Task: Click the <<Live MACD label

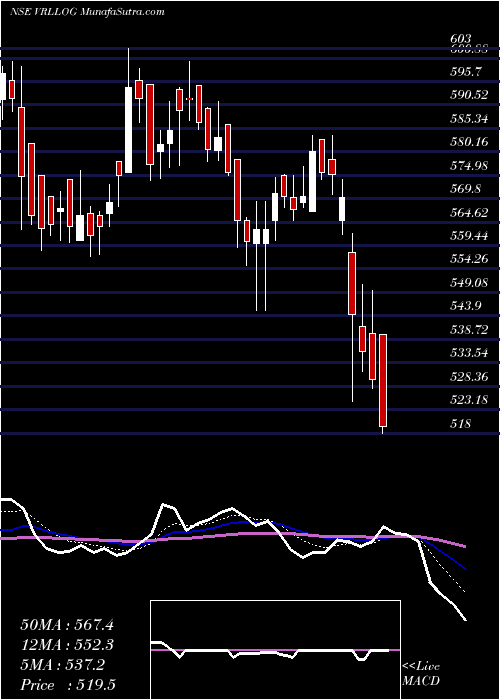Action: [x=421, y=673]
